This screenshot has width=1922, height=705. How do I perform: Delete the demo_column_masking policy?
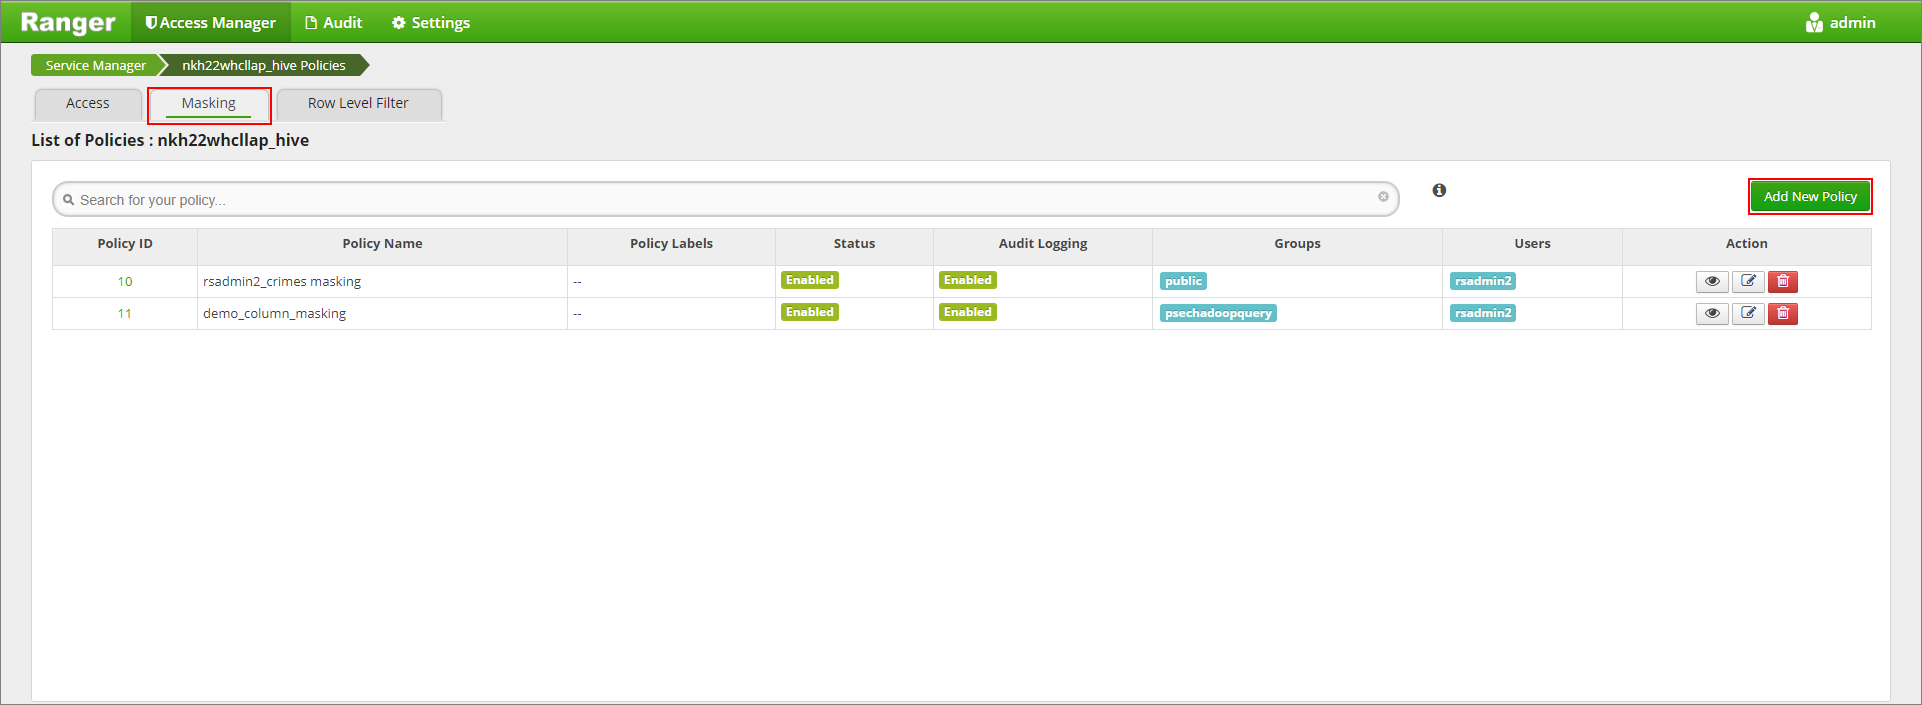click(x=1783, y=313)
